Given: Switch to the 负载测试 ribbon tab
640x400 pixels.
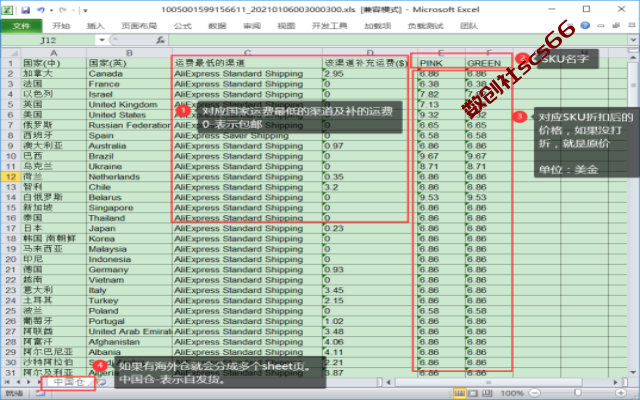Looking at the screenshot, I should (x=425, y=26).
